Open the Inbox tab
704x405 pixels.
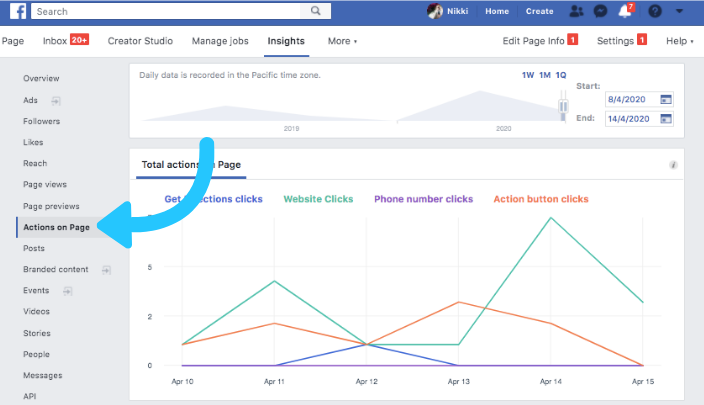tap(55, 41)
